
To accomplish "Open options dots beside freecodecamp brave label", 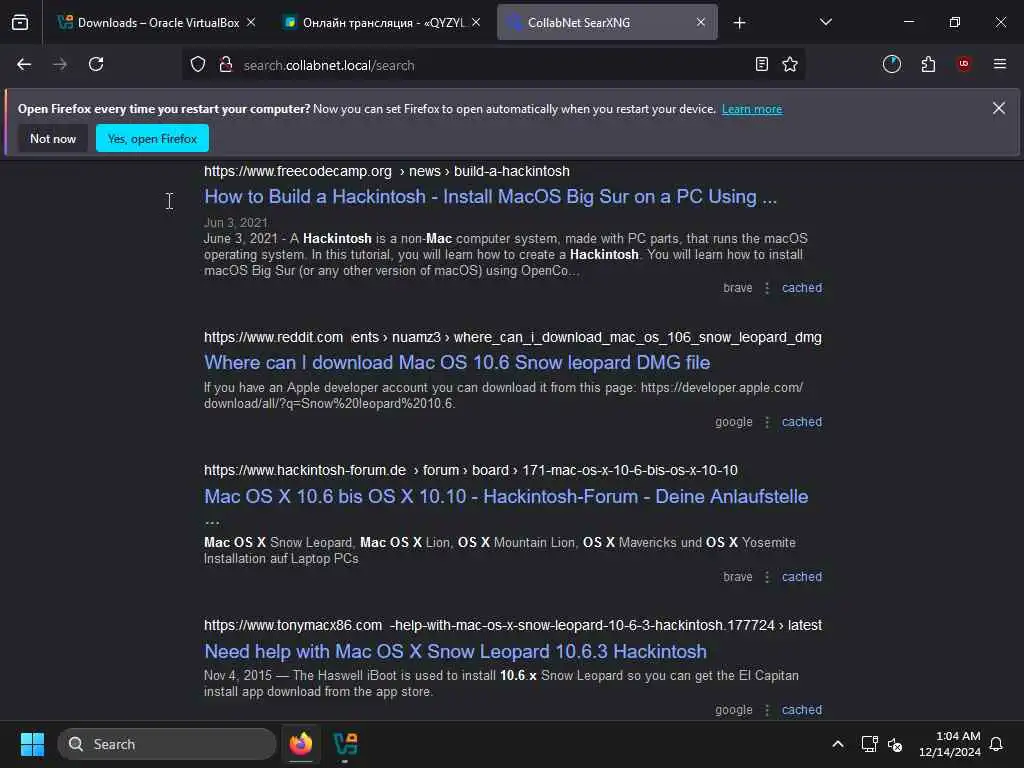I will (767, 288).
